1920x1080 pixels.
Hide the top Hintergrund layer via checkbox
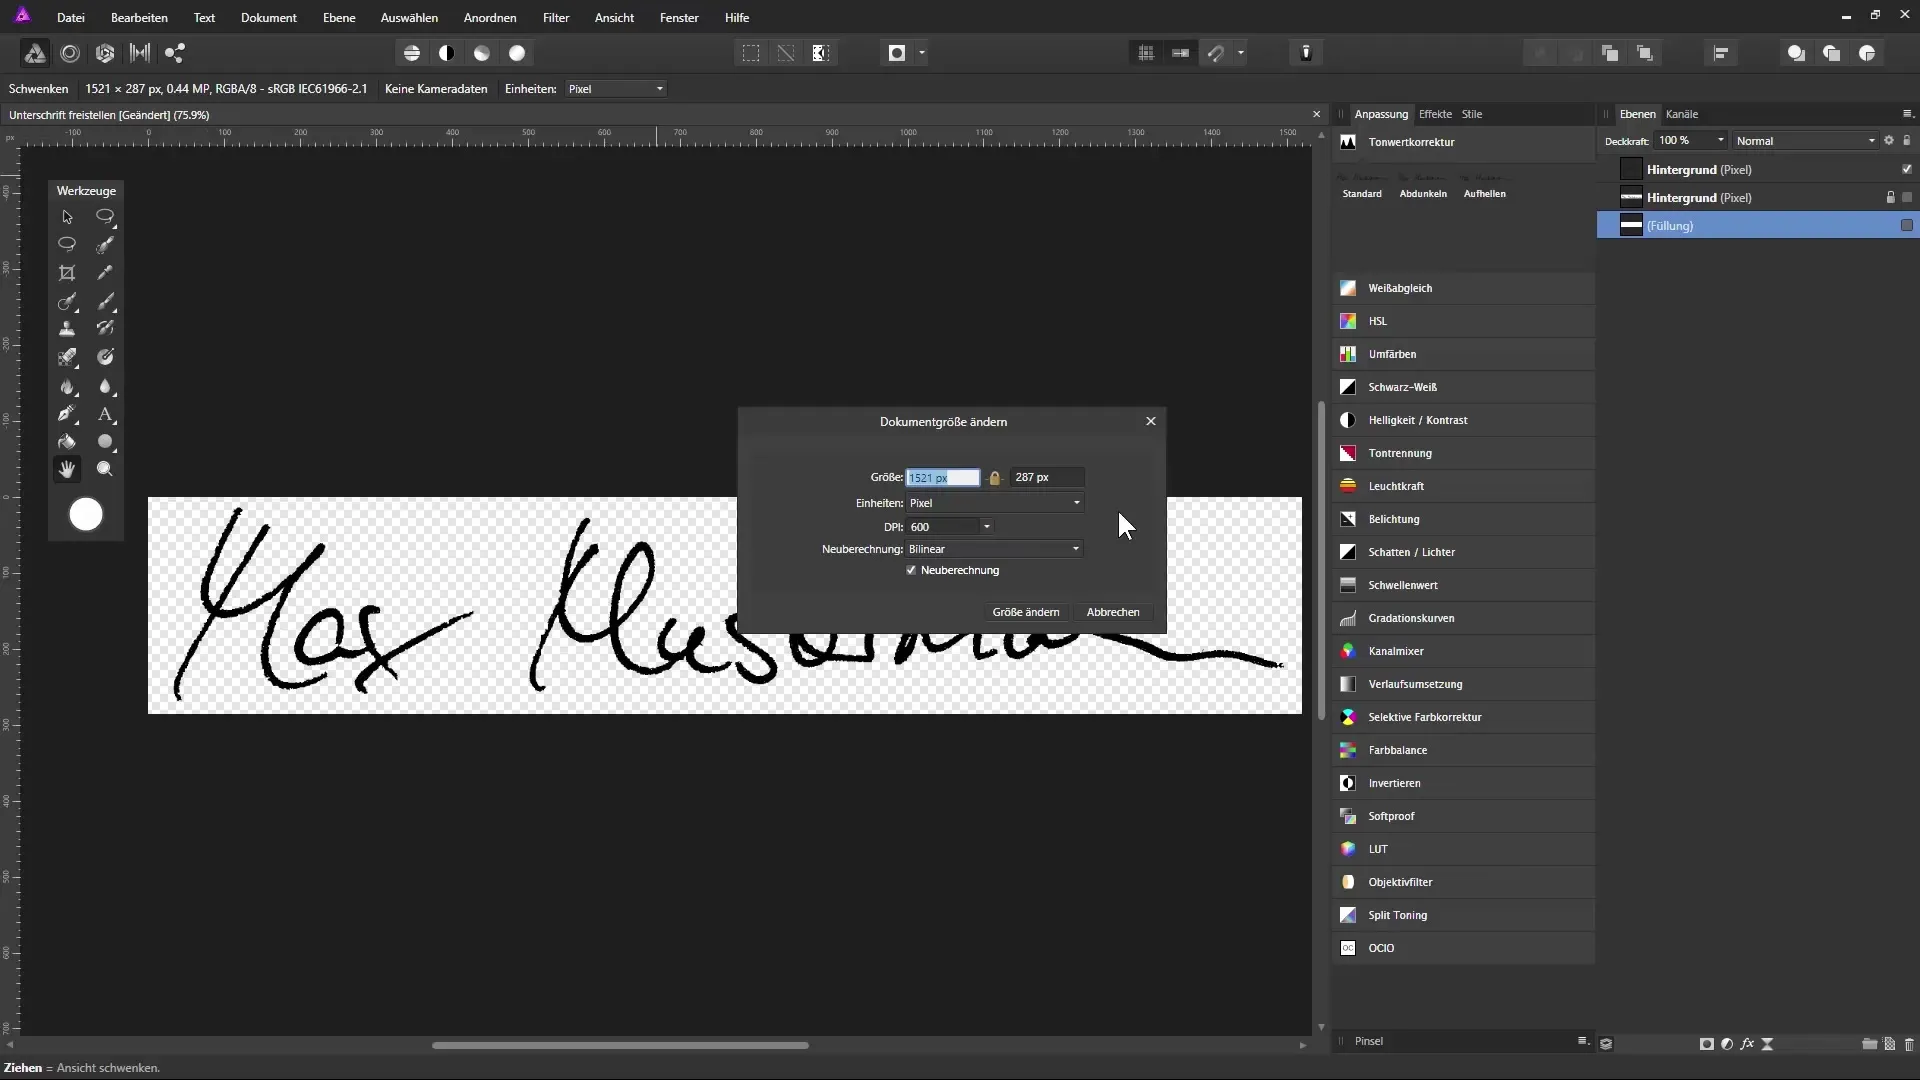1907,170
